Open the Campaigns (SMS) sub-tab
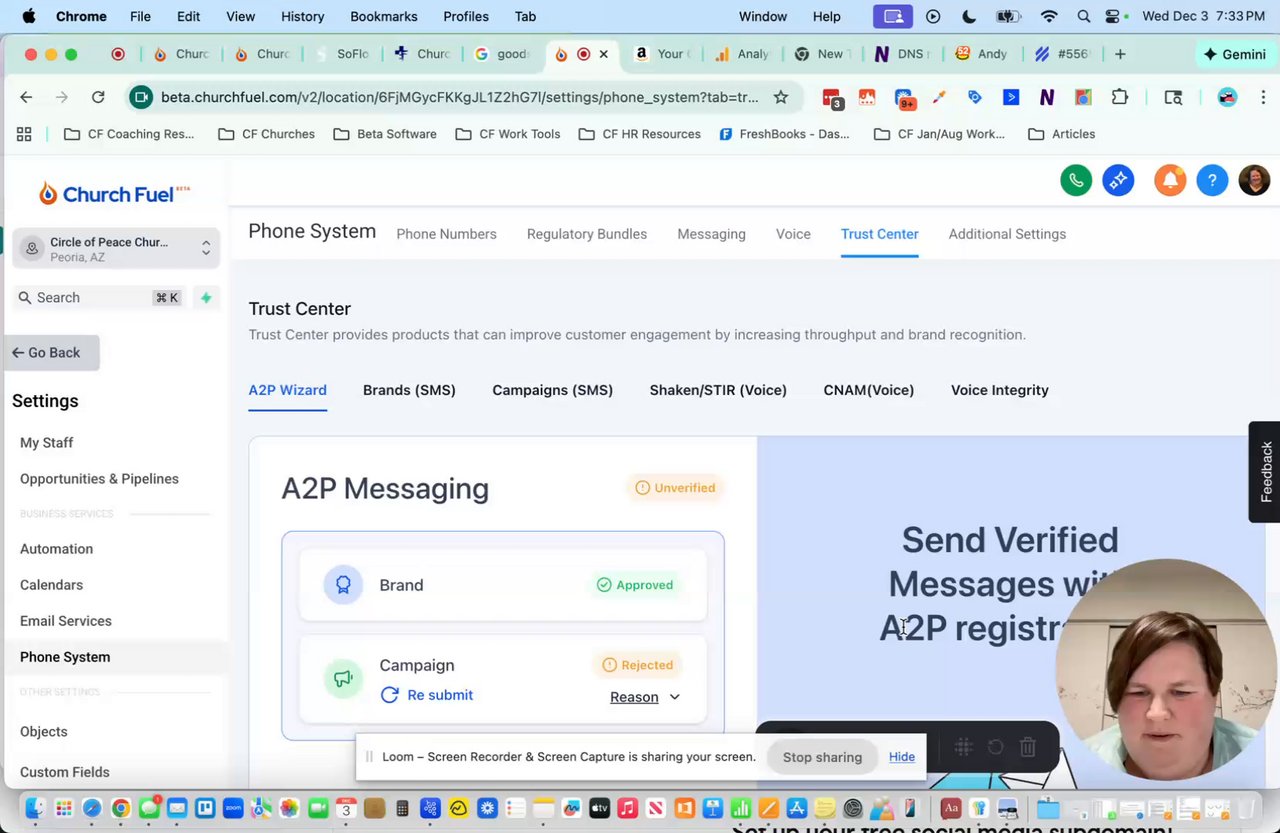Screen dimensions: 1280x833 [552, 390]
